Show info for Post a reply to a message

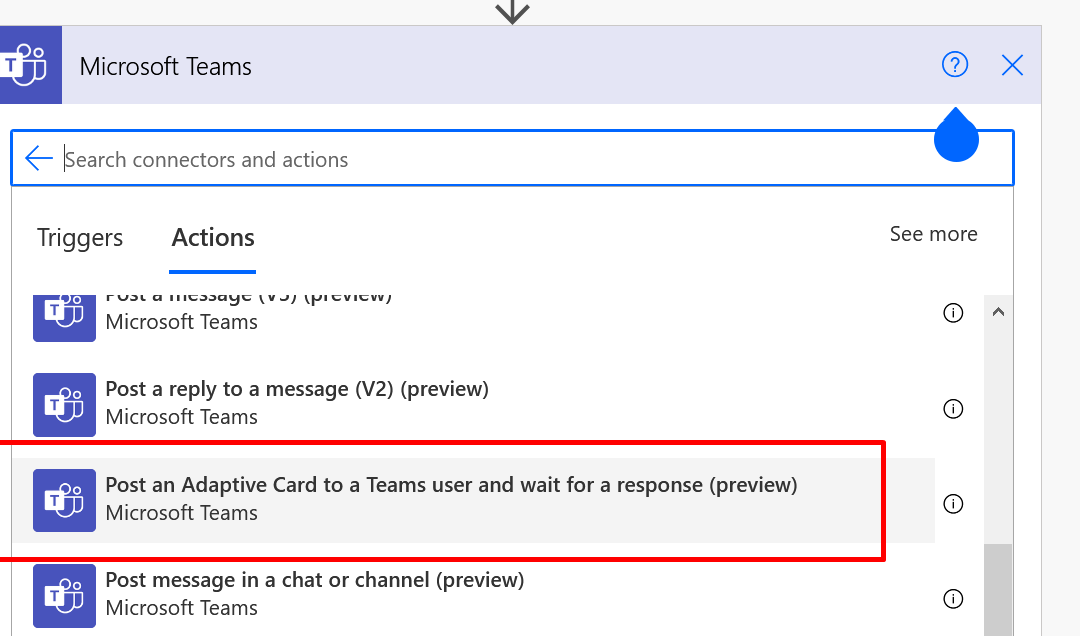pos(953,409)
